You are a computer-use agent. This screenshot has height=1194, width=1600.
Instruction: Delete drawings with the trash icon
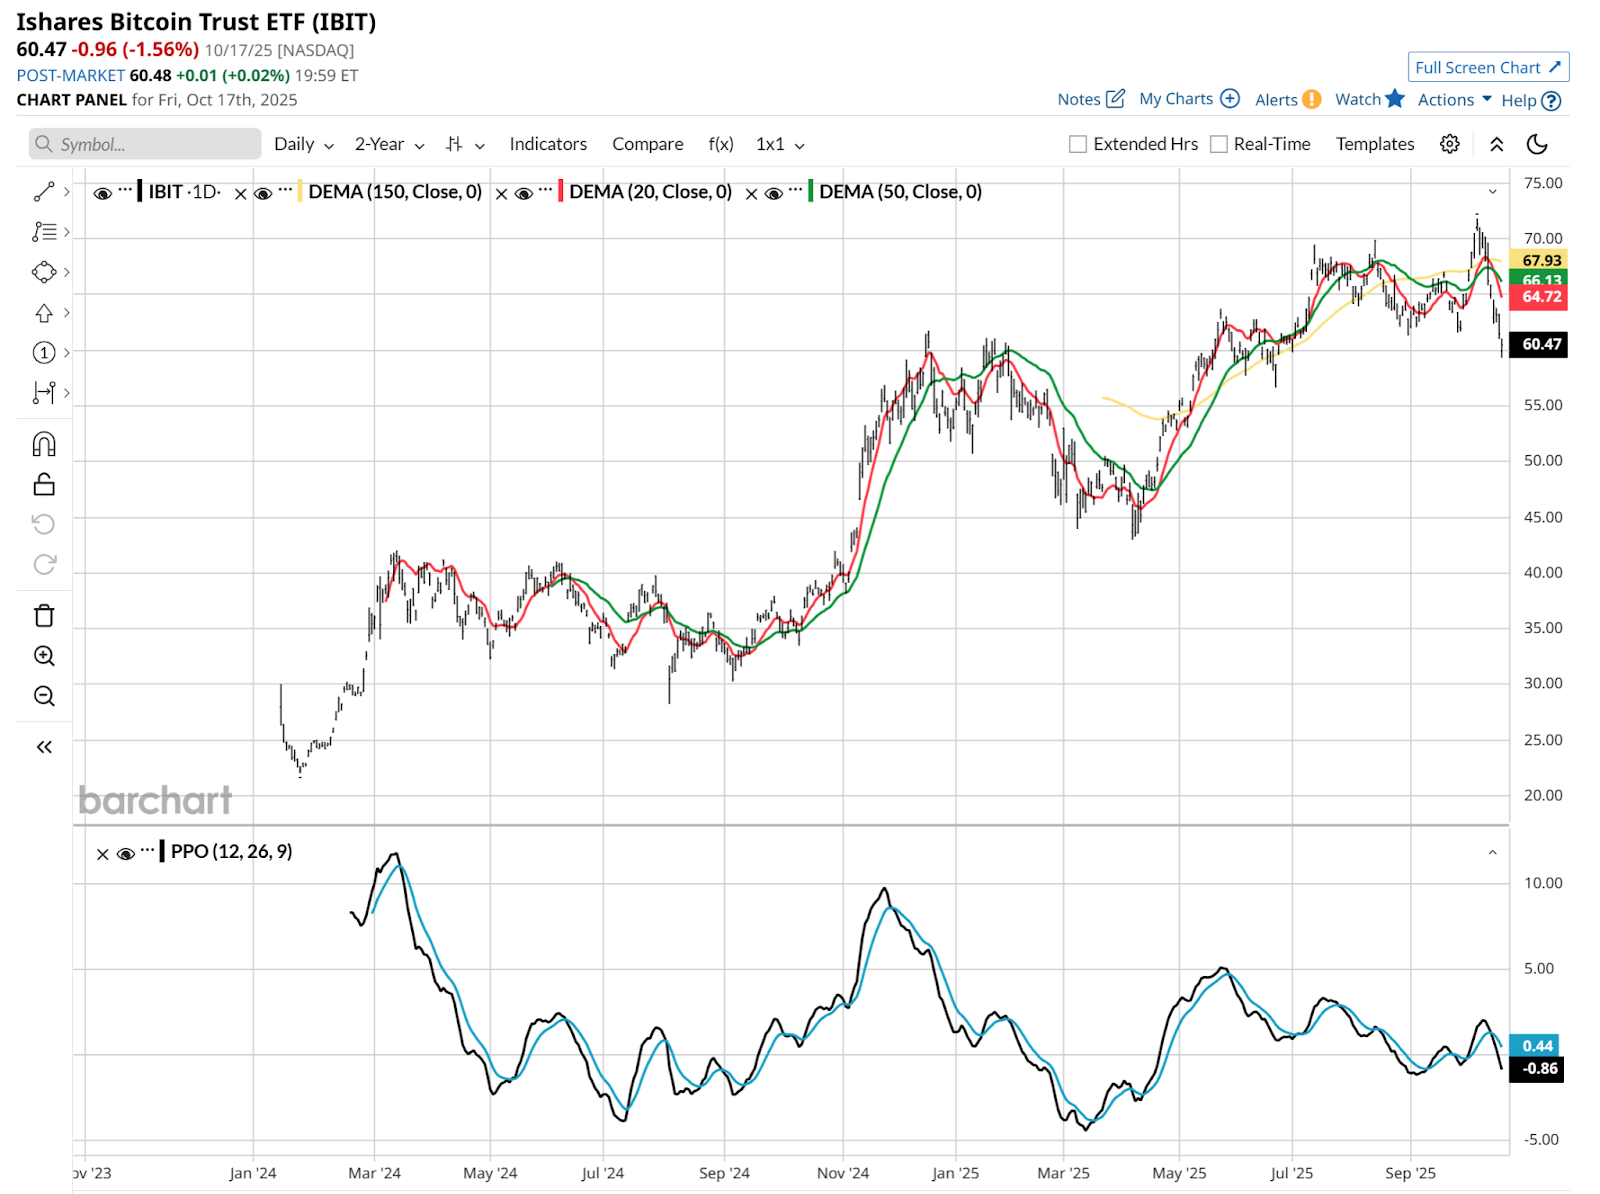click(x=44, y=616)
